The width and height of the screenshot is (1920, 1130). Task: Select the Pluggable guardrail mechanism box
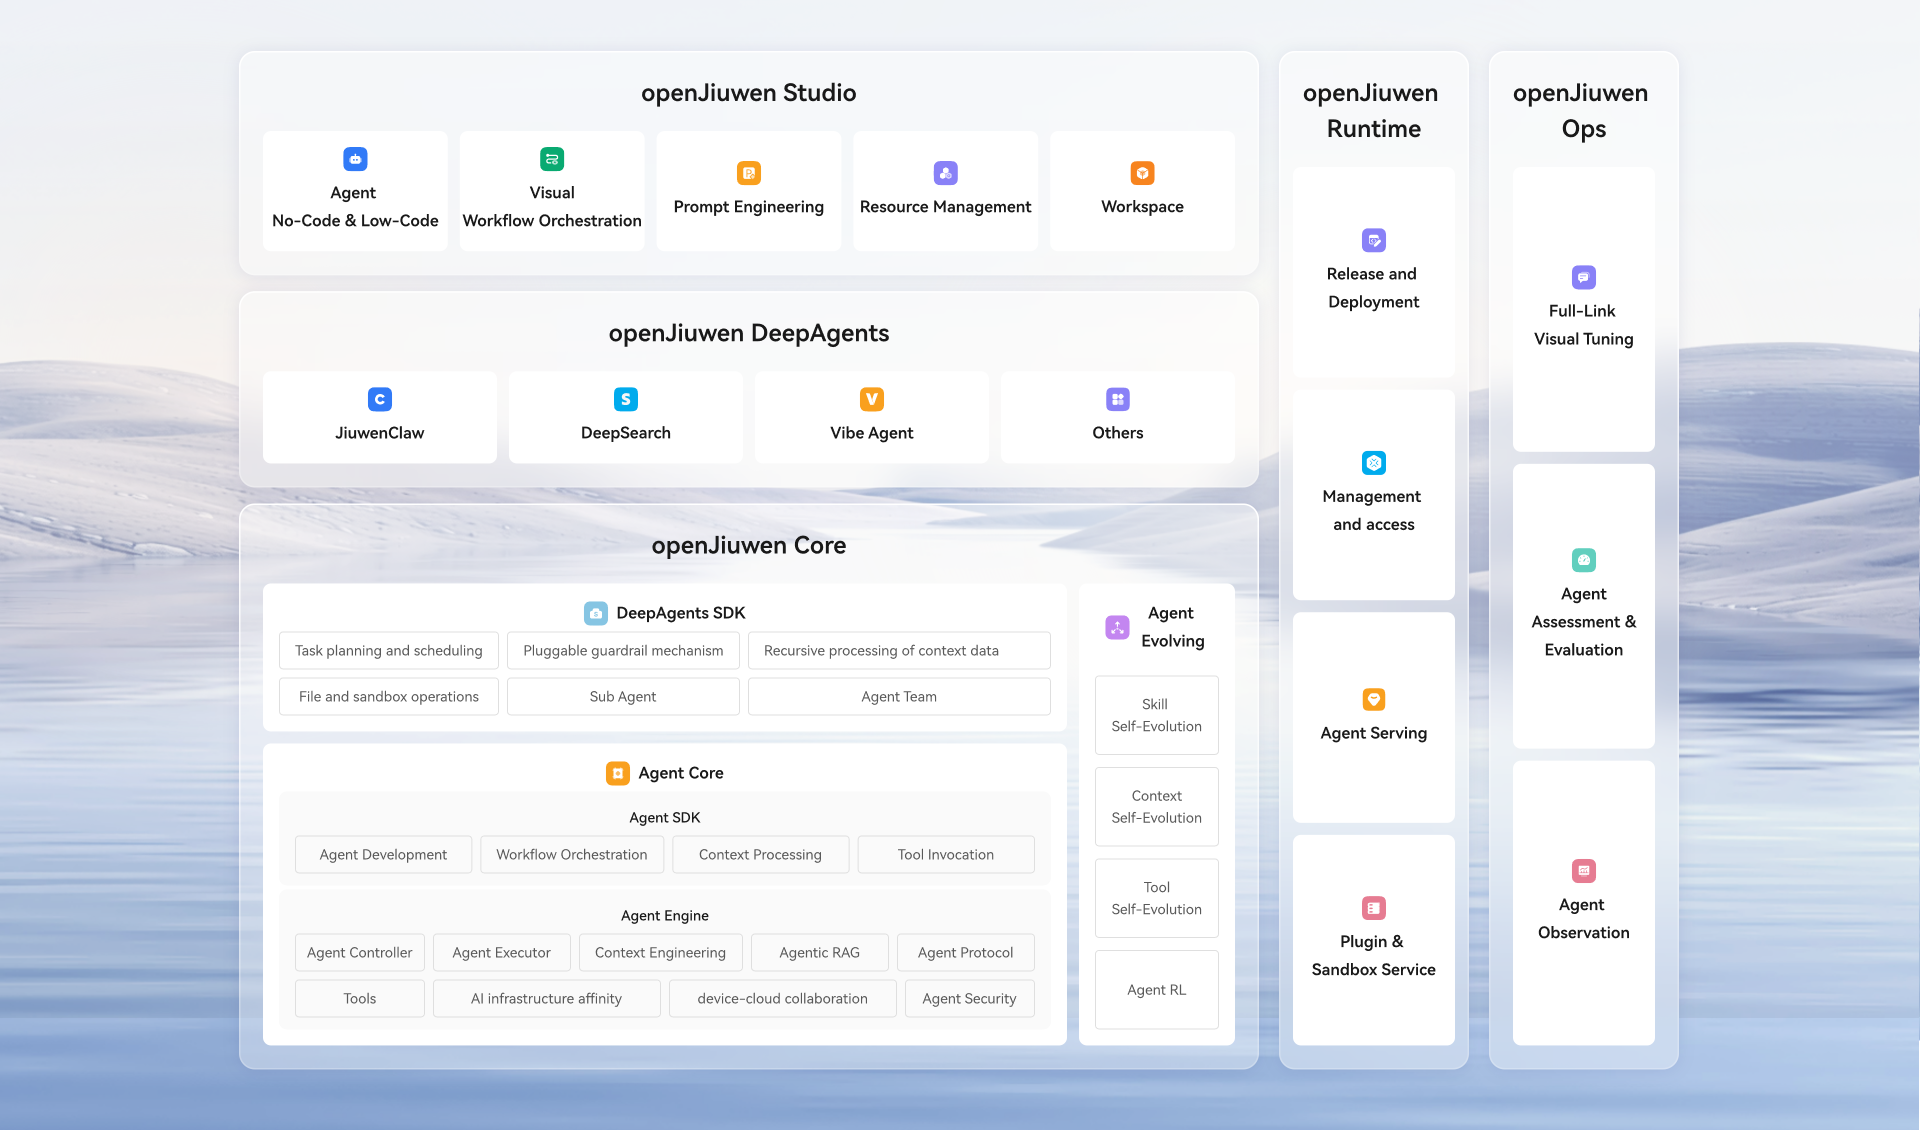(623, 650)
